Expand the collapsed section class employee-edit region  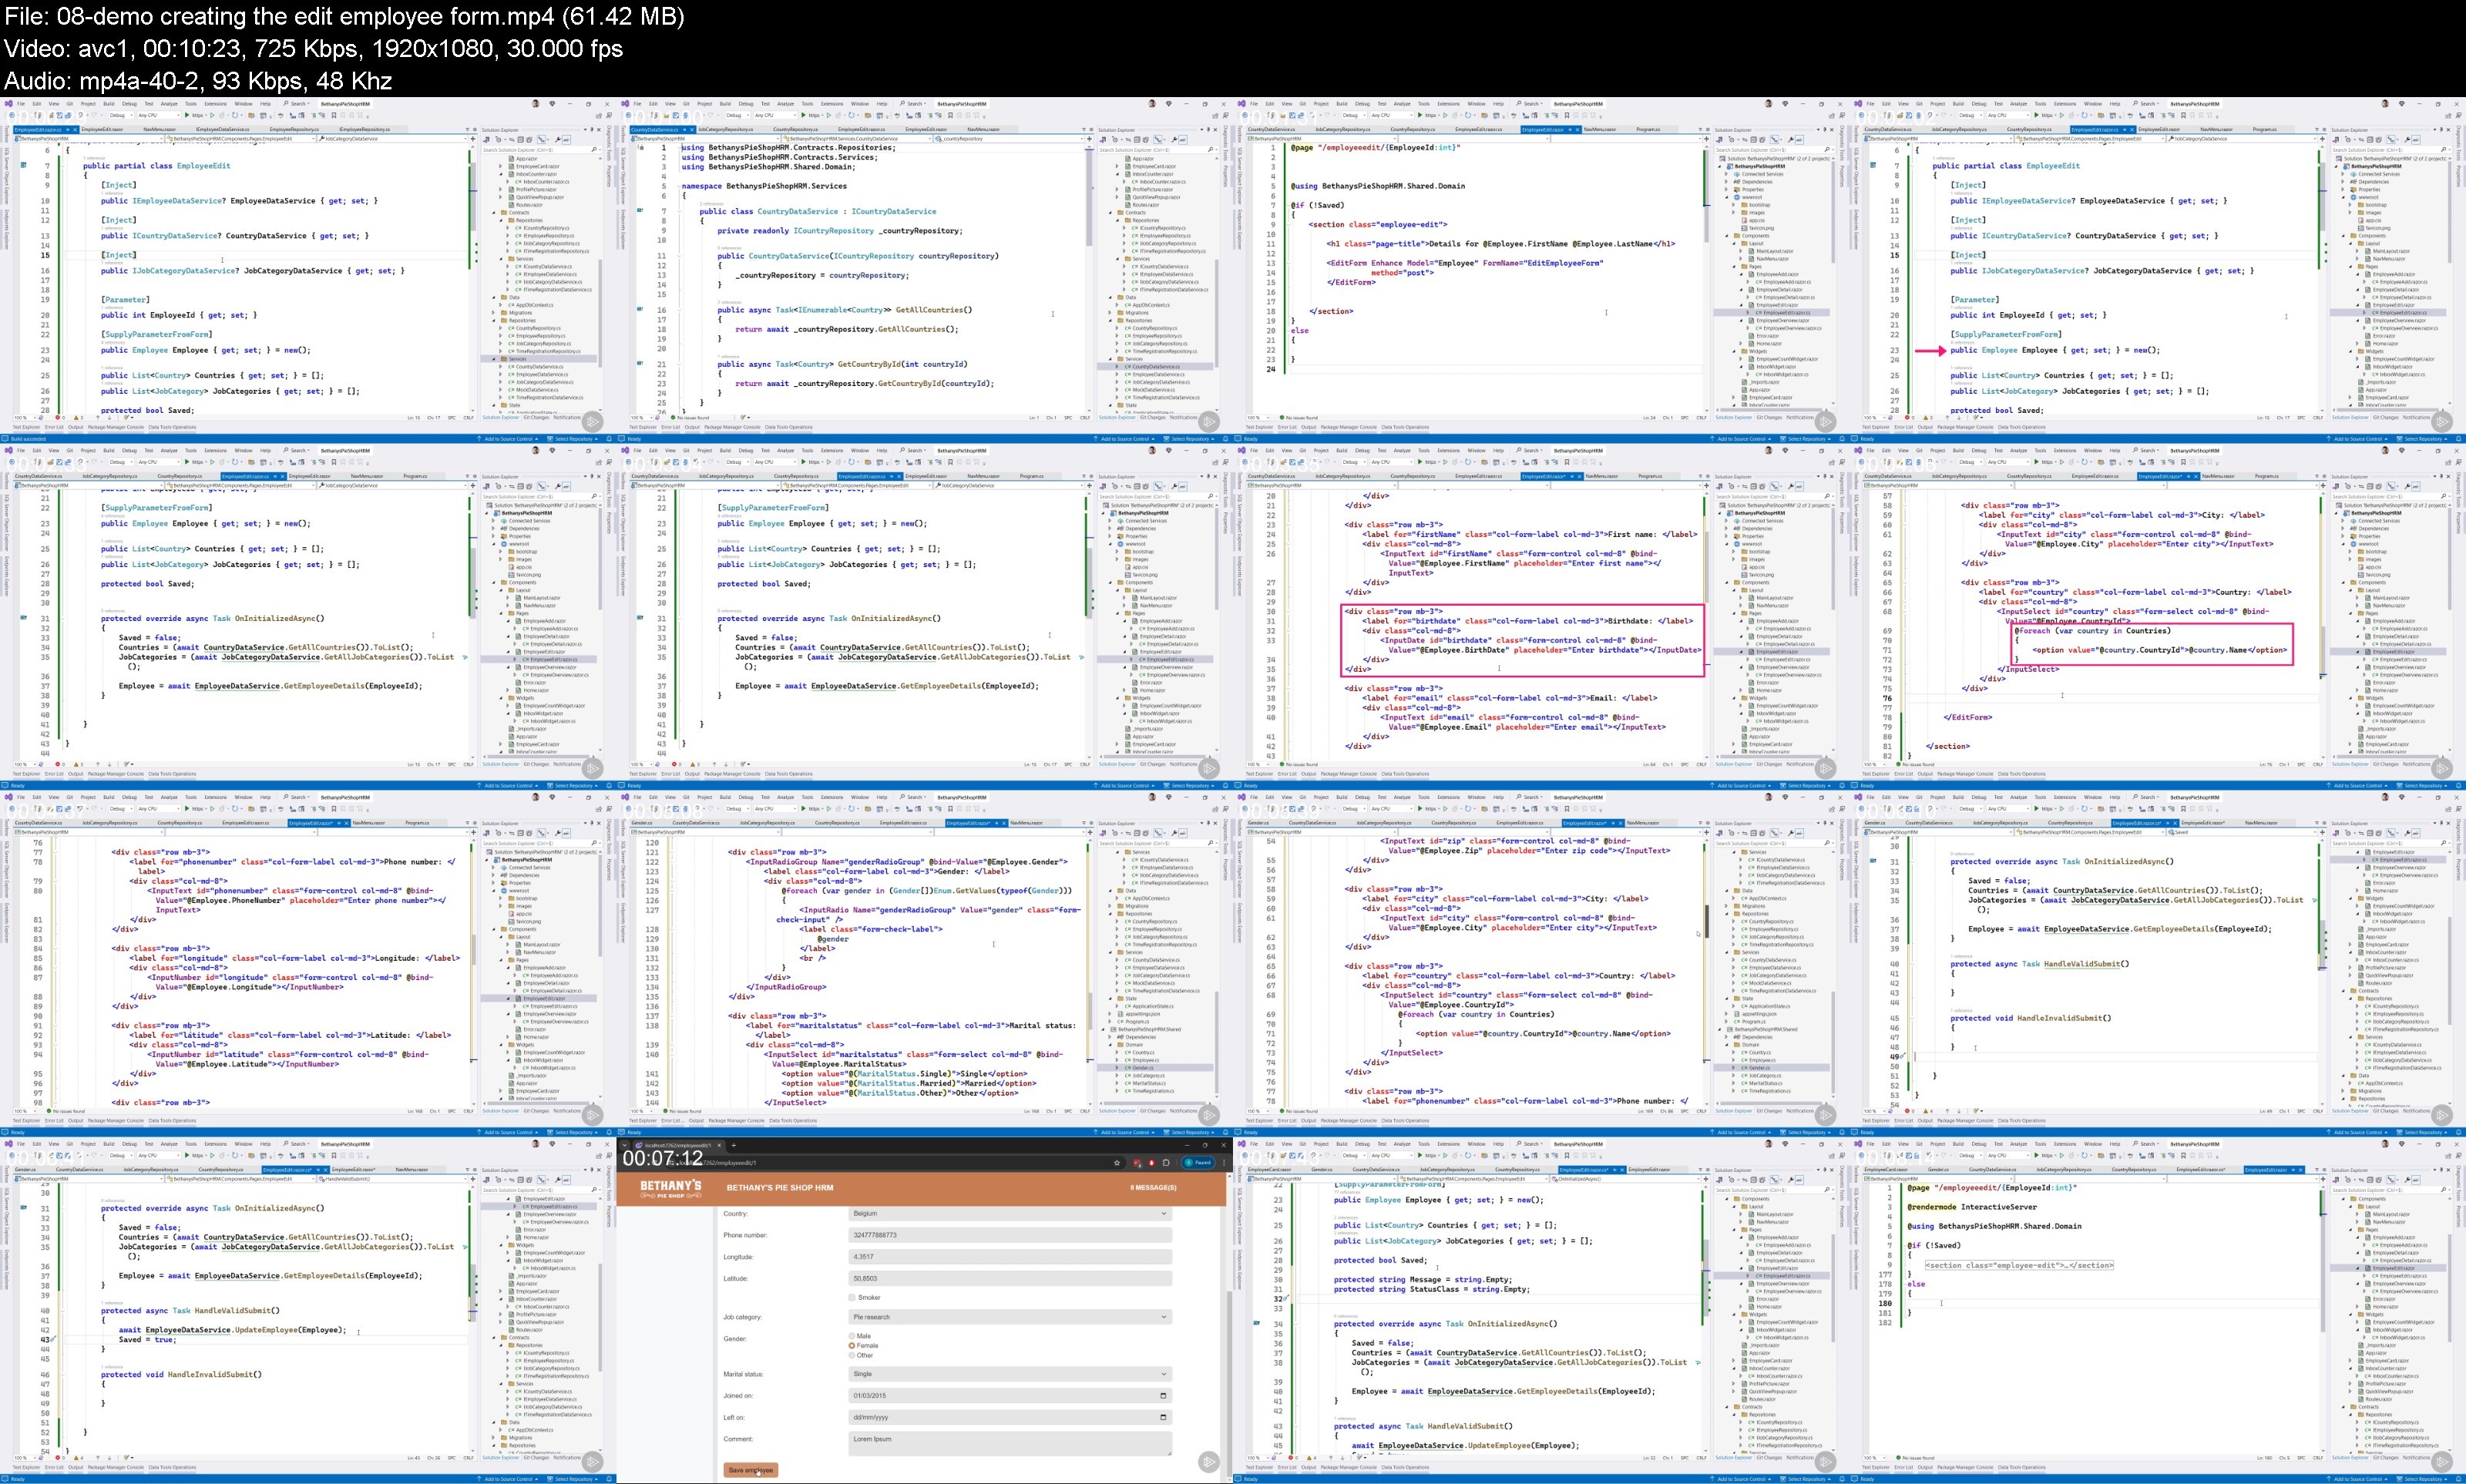(2019, 1265)
